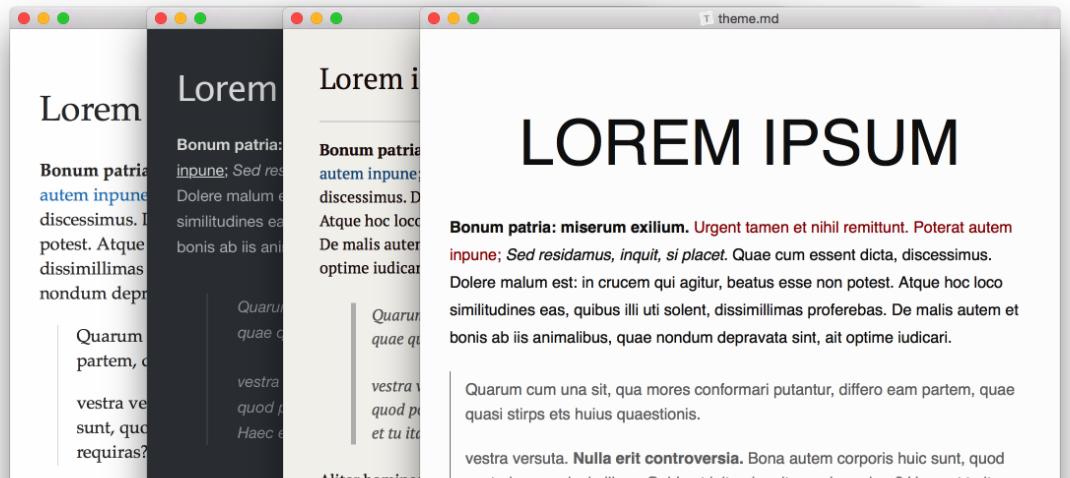Click bold text 'Bonum patria: miserum exilium.' in front window
This screenshot has height=478, width=1070.
569,227
